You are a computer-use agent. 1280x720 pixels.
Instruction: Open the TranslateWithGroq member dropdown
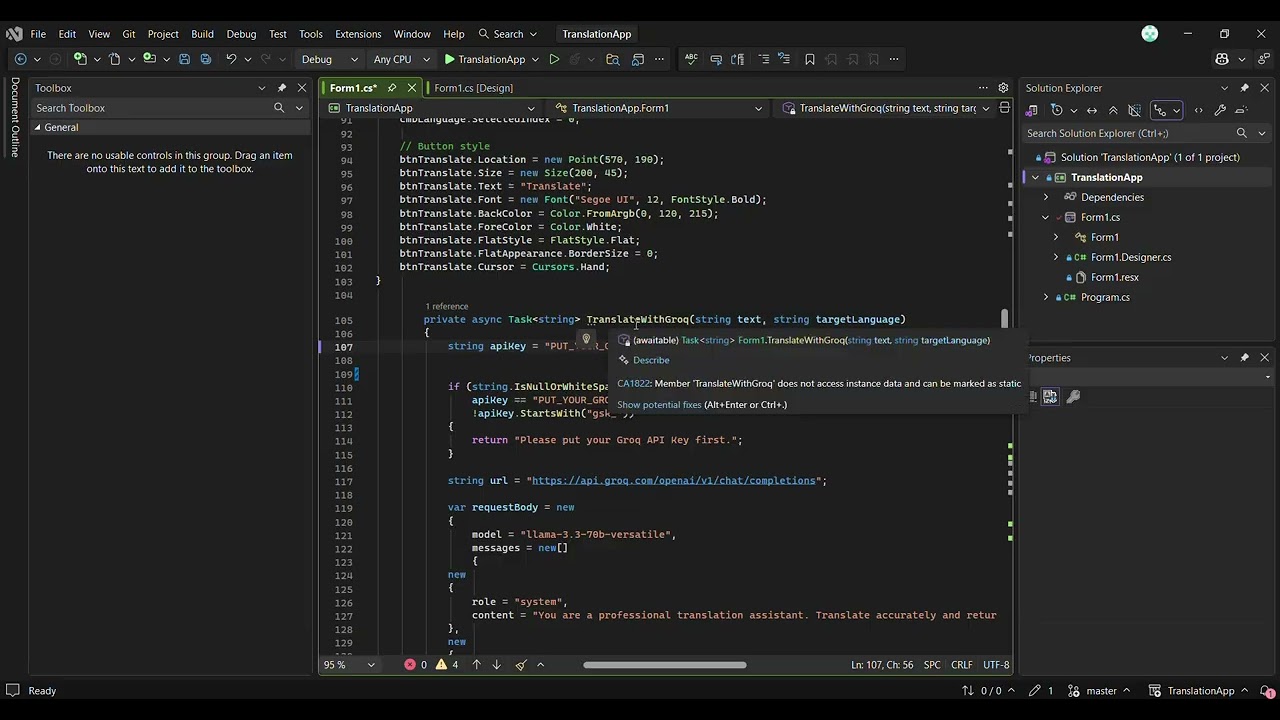888,108
